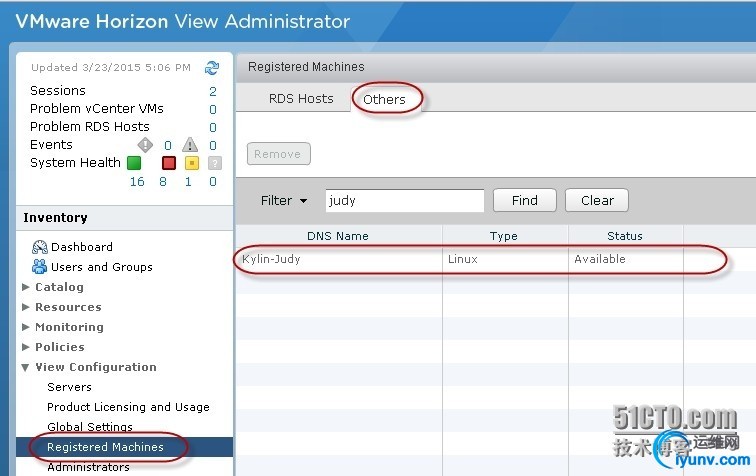Select the Others tab
Screen dimensions: 756x476
[384, 99]
